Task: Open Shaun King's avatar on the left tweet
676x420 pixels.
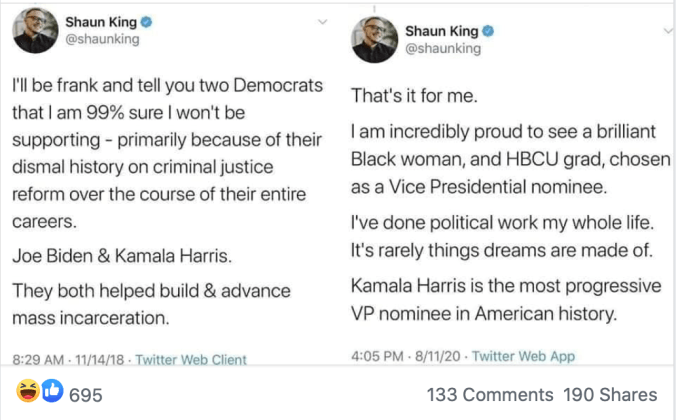Action: click(34, 29)
